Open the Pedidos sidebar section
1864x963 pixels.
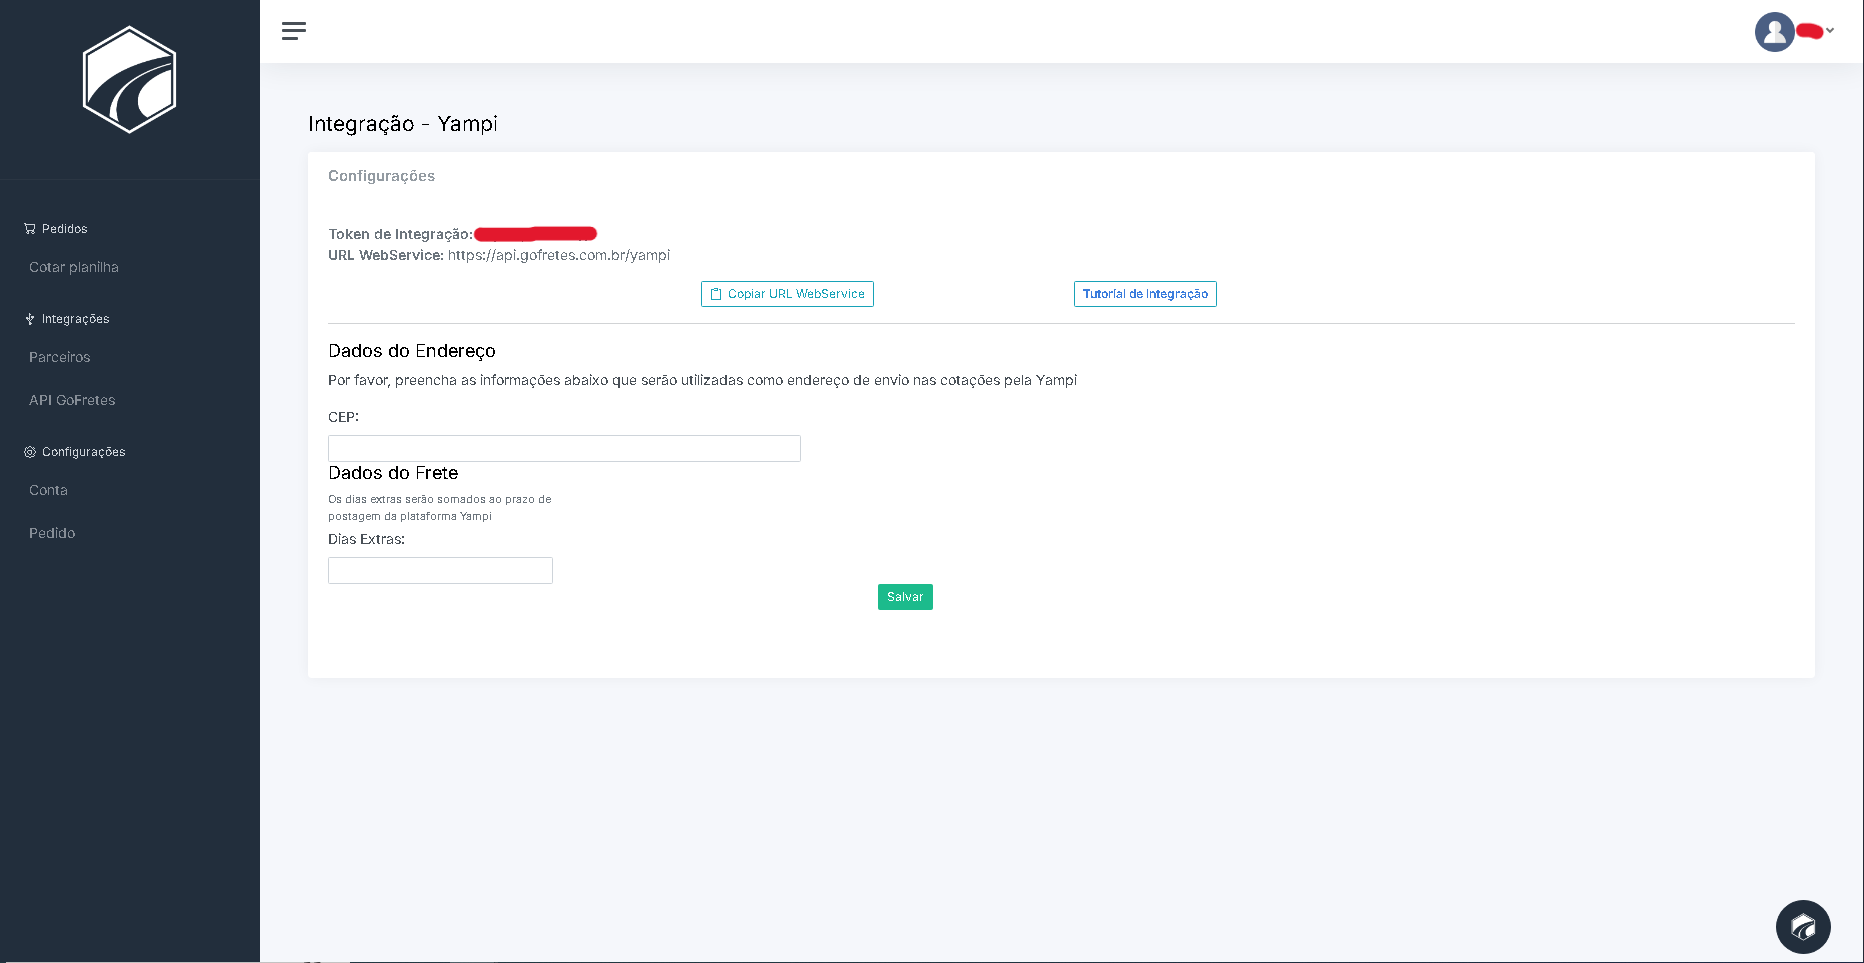pyautogui.click(x=65, y=229)
